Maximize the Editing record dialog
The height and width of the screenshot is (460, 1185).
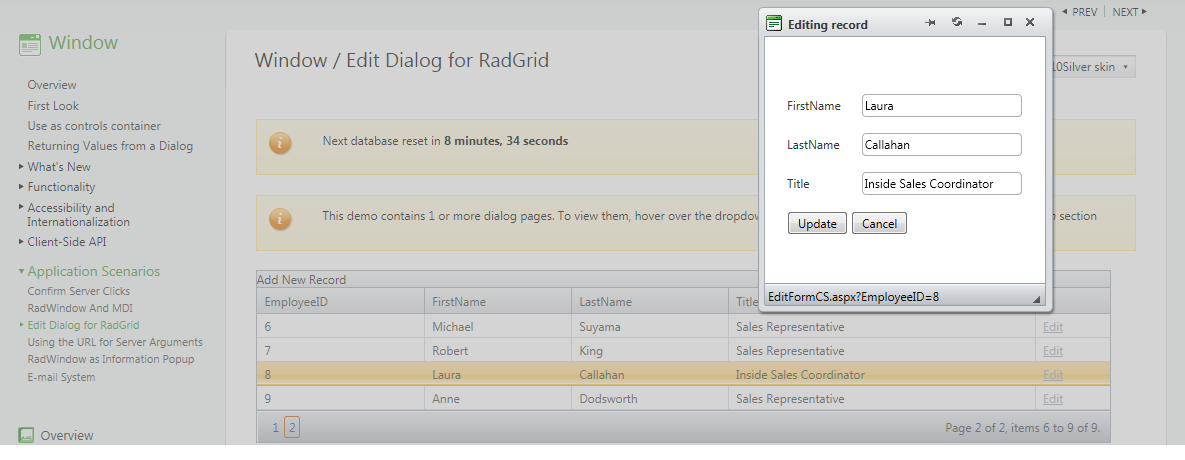1007,23
